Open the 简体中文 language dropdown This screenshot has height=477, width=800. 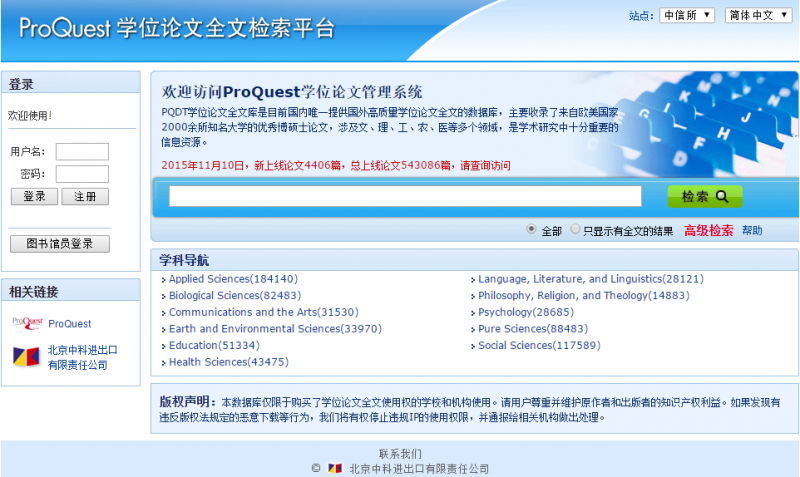tap(758, 15)
